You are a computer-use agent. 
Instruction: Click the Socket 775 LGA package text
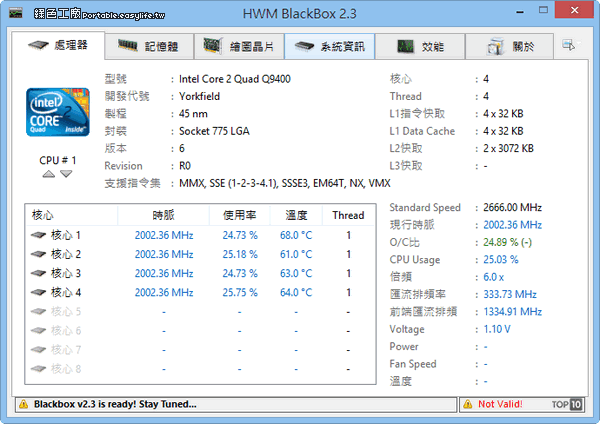[x=214, y=131]
